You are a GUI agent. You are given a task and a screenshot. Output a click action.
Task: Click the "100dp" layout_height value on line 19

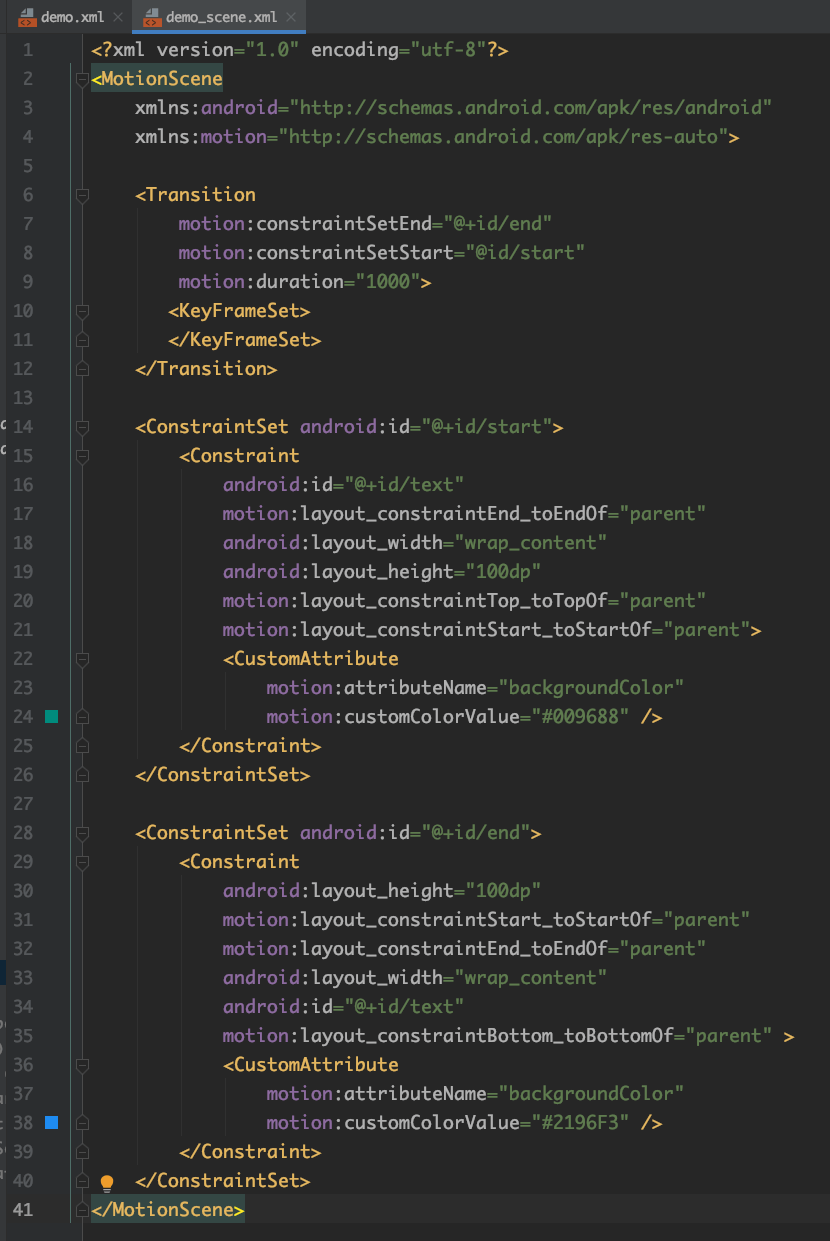pyautogui.click(x=503, y=571)
